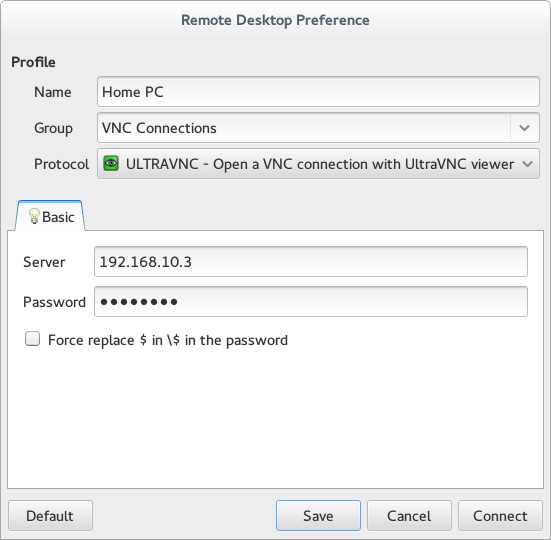Viewport: 551px width, 540px height.
Task: Click the lightbulb icon on Basic tab
Action: tap(34, 216)
